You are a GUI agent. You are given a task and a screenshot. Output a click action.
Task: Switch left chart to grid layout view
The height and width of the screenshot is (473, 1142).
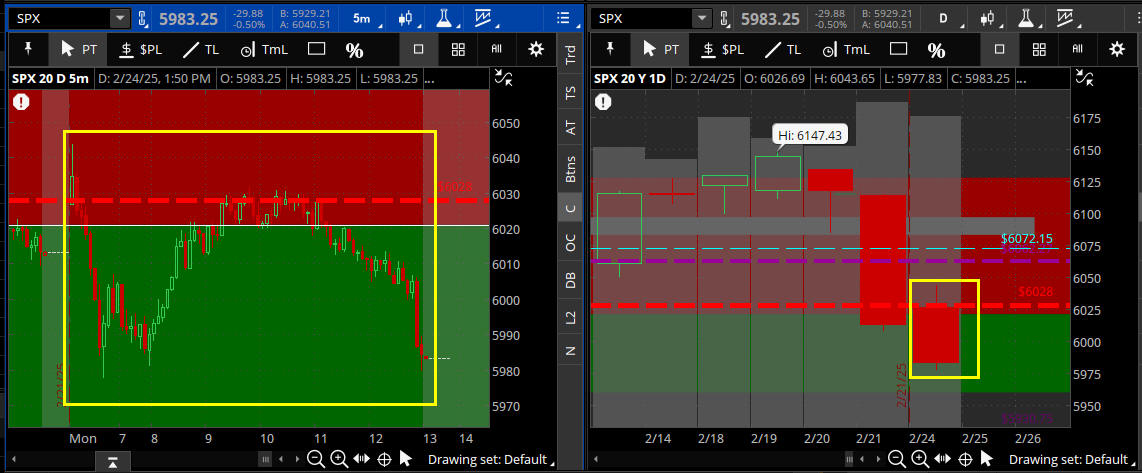pyautogui.click(x=458, y=49)
